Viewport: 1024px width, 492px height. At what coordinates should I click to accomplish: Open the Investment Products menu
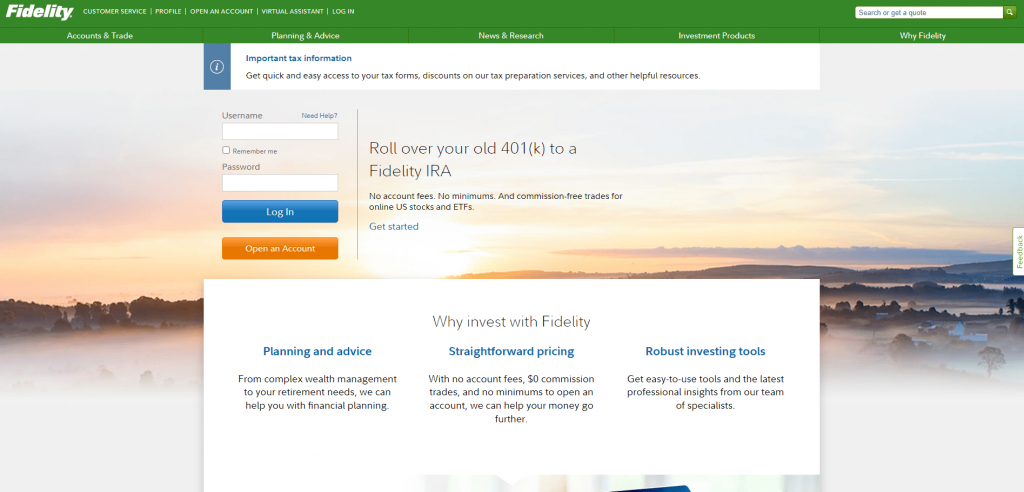pyautogui.click(x=716, y=35)
